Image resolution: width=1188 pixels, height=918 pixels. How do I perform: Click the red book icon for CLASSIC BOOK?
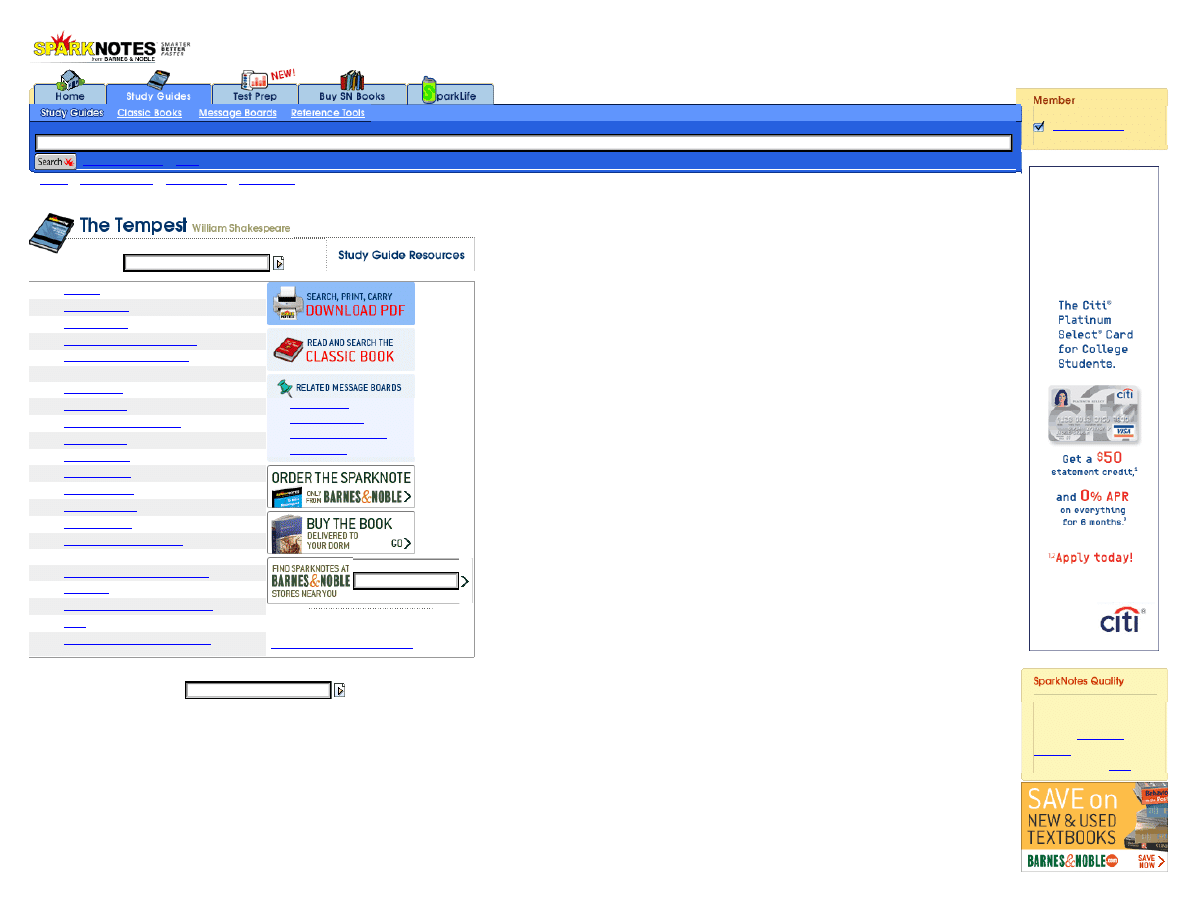288,349
